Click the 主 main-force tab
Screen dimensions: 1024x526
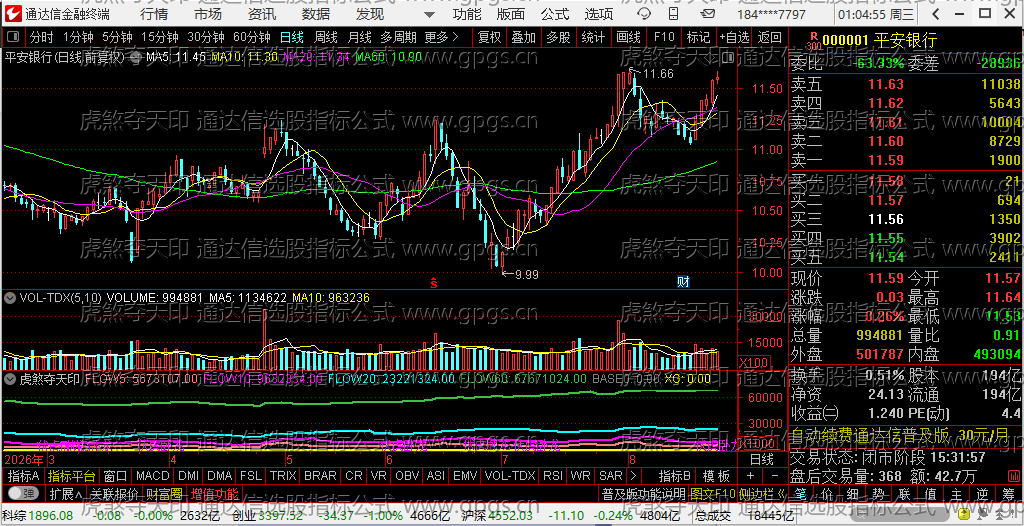click(955, 493)
